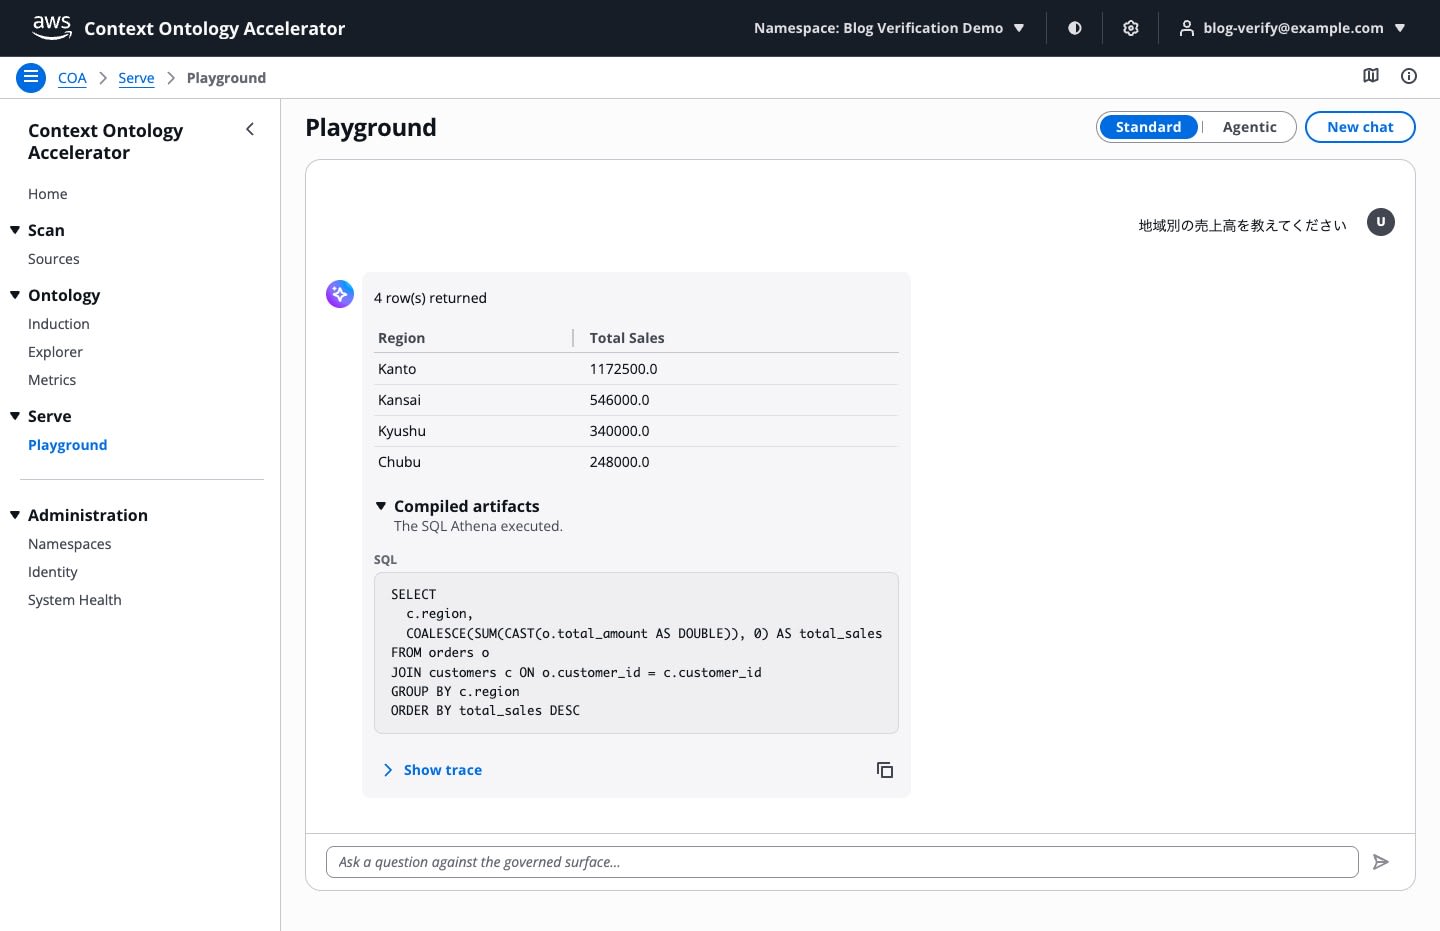The width and height of the screenshot is (1440, 931).
Task: Click the 546000.0 sales value
Action: 620,400
